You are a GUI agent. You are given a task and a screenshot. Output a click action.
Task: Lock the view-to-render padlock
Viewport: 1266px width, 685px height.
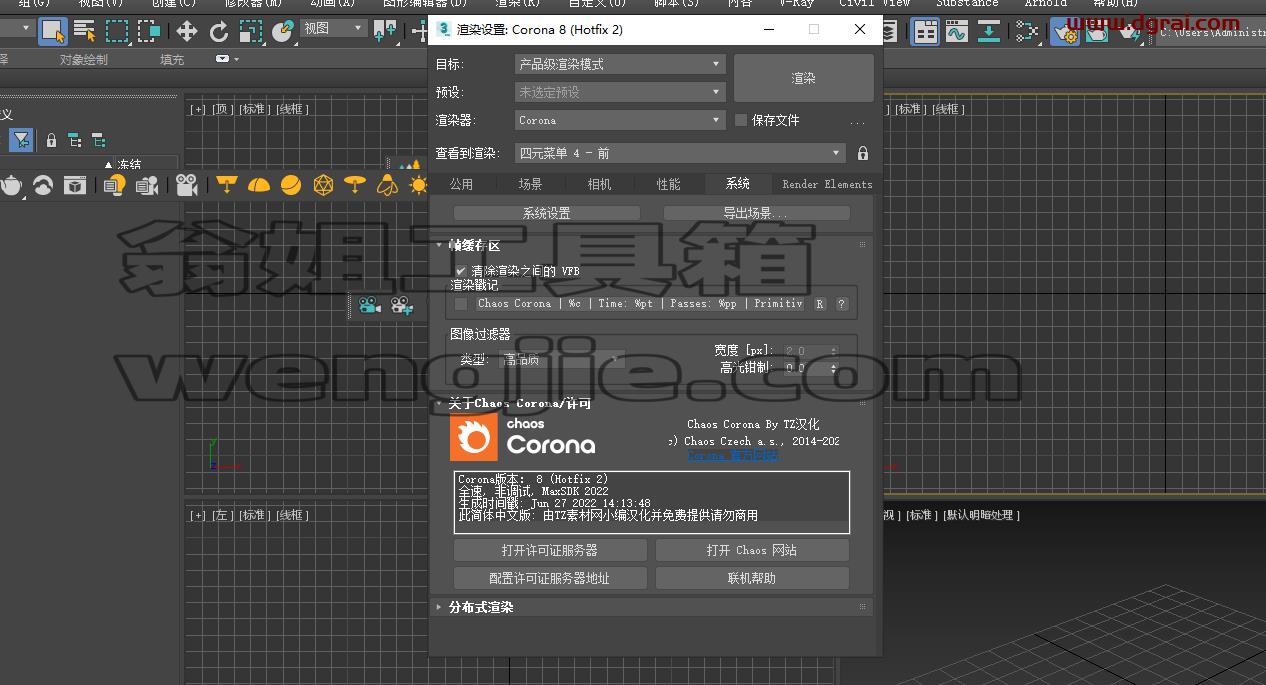tap(863, 153)
